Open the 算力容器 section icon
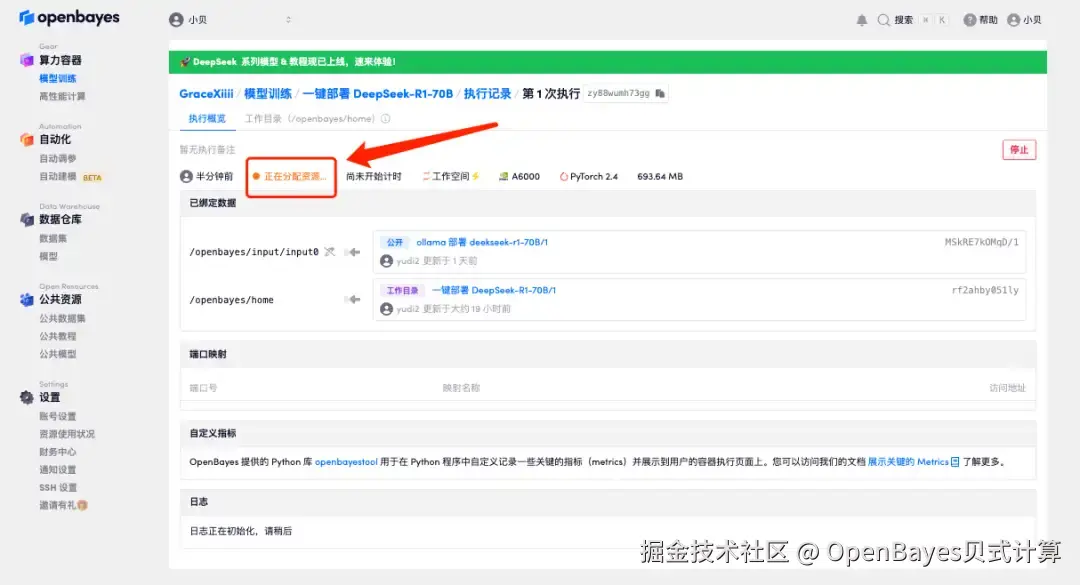Image resolution: width=1080 pixels, height=585 pixels. coord(27,60)
